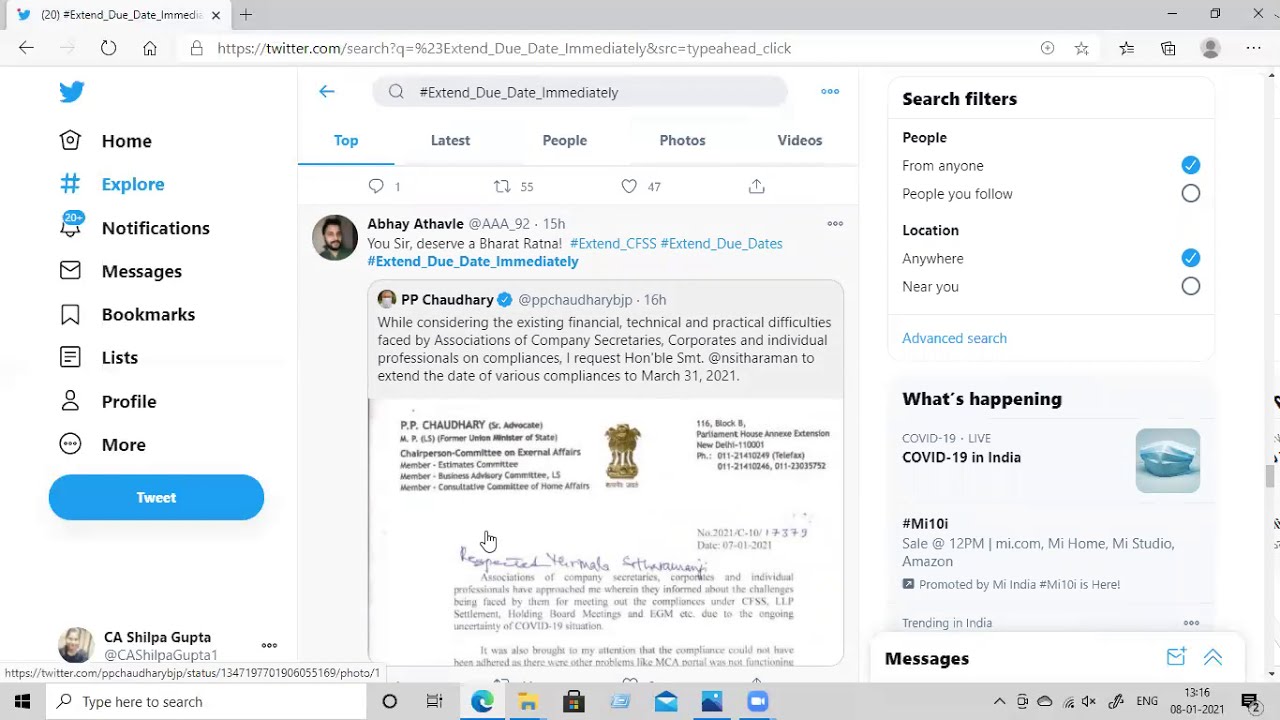This screenshot has width=1280, height=720.
Task: Click the COVID-19 mask thumbnail
Action: (x=1167, y=460)
